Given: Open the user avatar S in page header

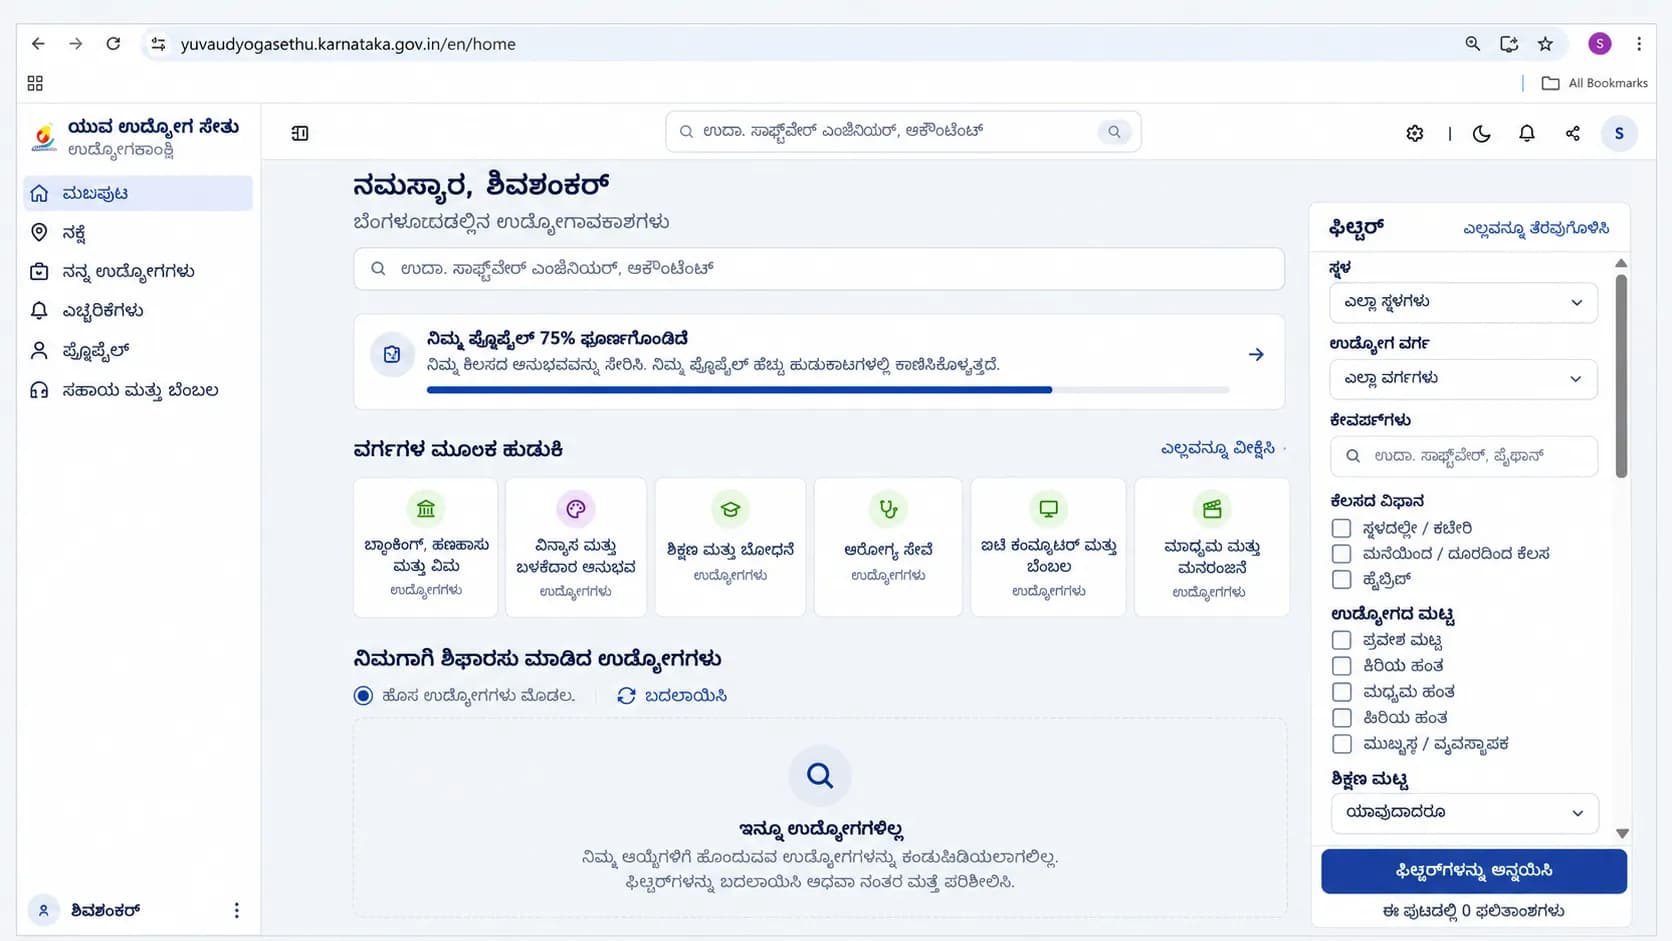Looking at the screenshot, I should click(1618, 133).
